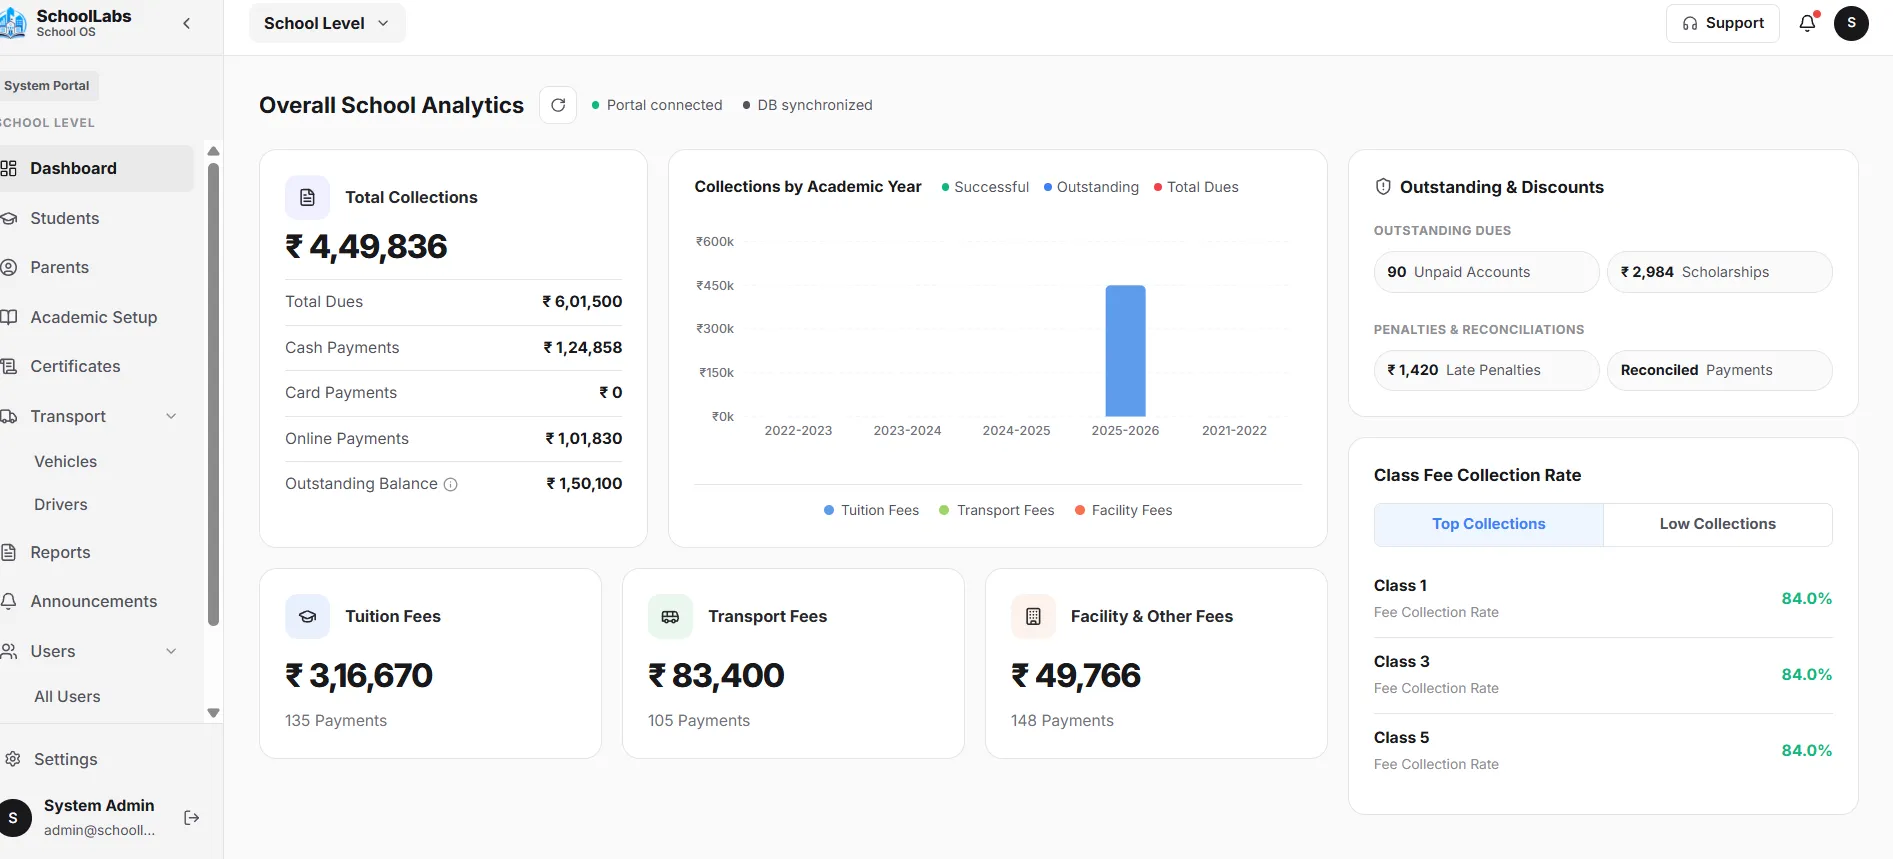Open the Reconciled Payments pill
The width and height of the screenshot is (1893, 859).
(x=1720, y=370)
